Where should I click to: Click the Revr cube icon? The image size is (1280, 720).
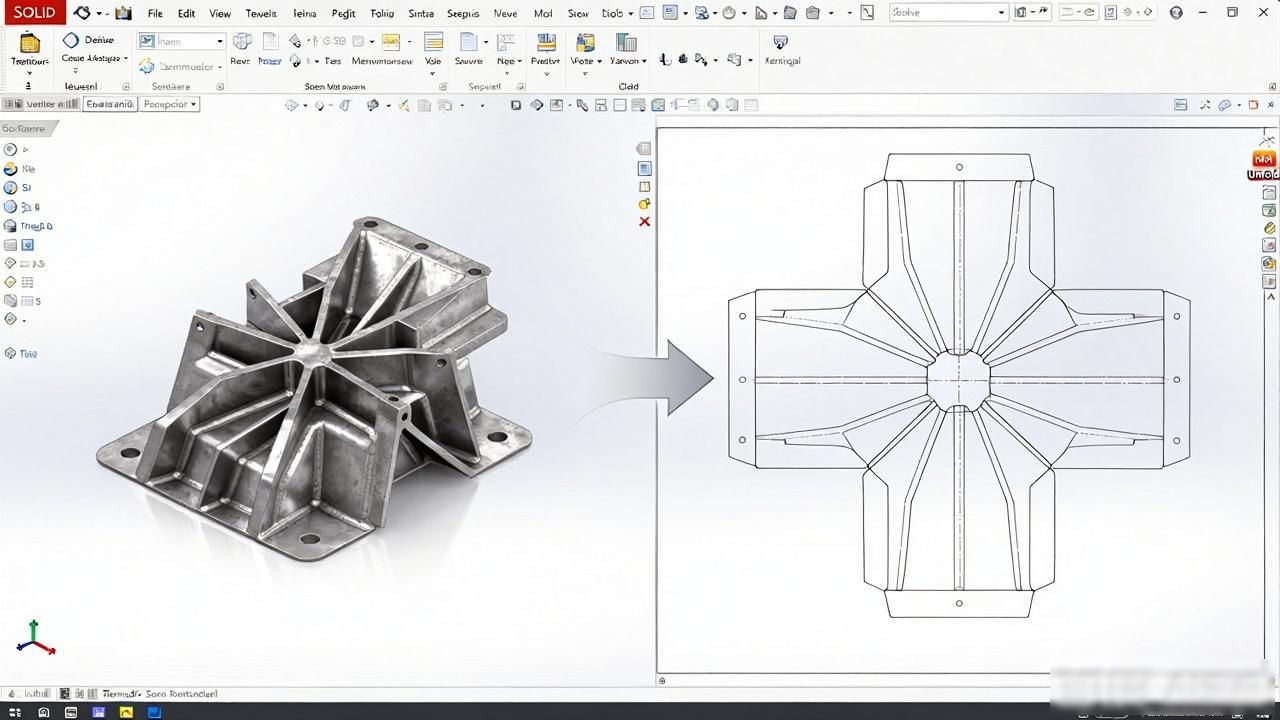tap(241, 42)
